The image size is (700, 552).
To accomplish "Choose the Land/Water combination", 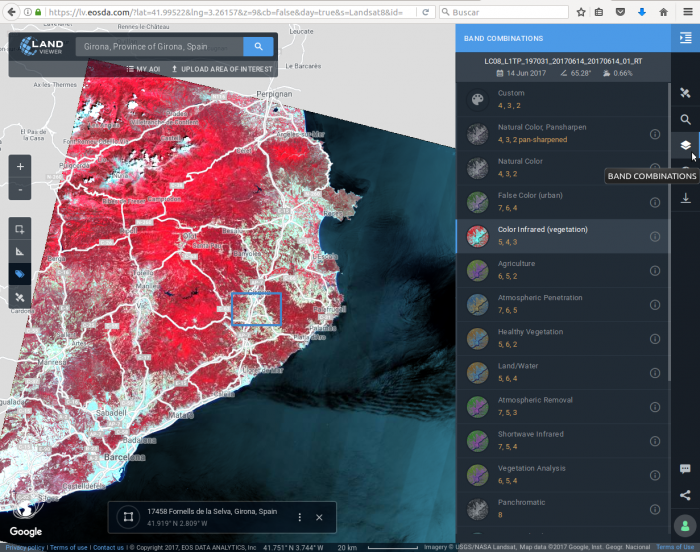I will tap(563, 372).
